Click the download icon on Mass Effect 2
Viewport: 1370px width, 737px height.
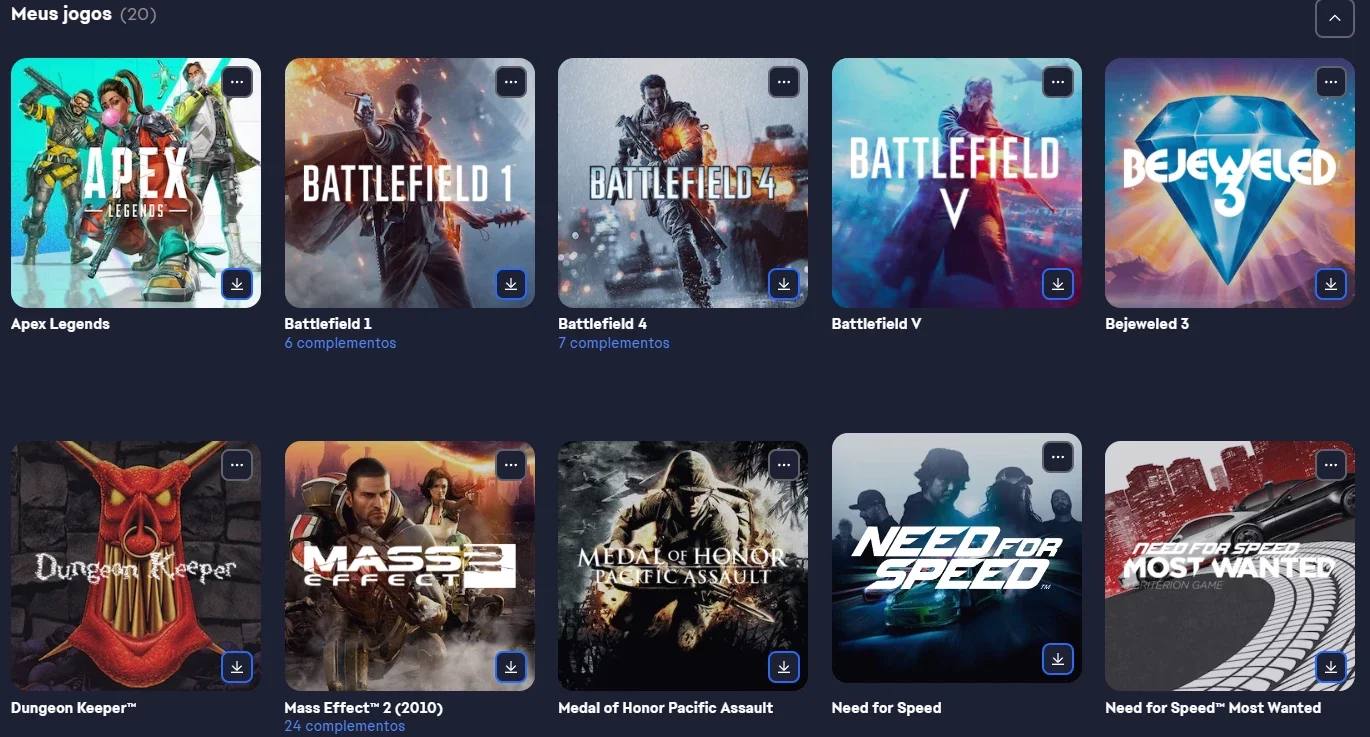pos(511,667)
